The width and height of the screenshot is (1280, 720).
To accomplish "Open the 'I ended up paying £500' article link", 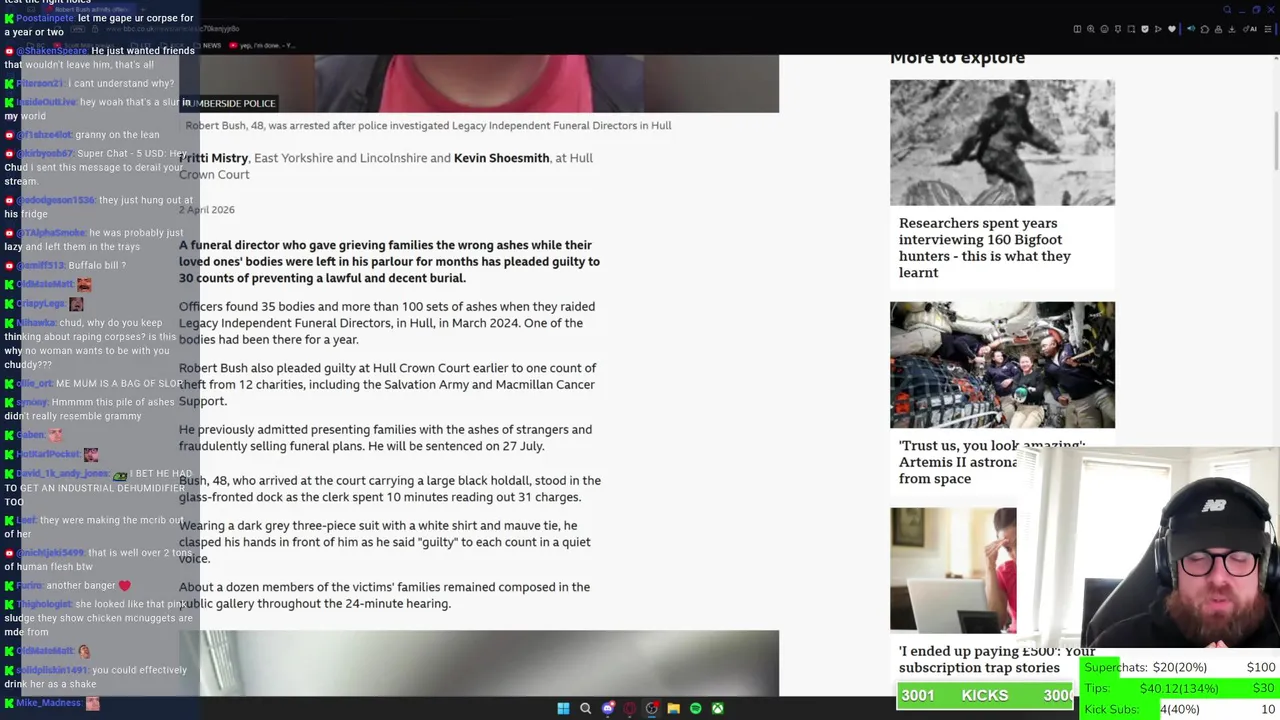I will (x=996, y=659).
